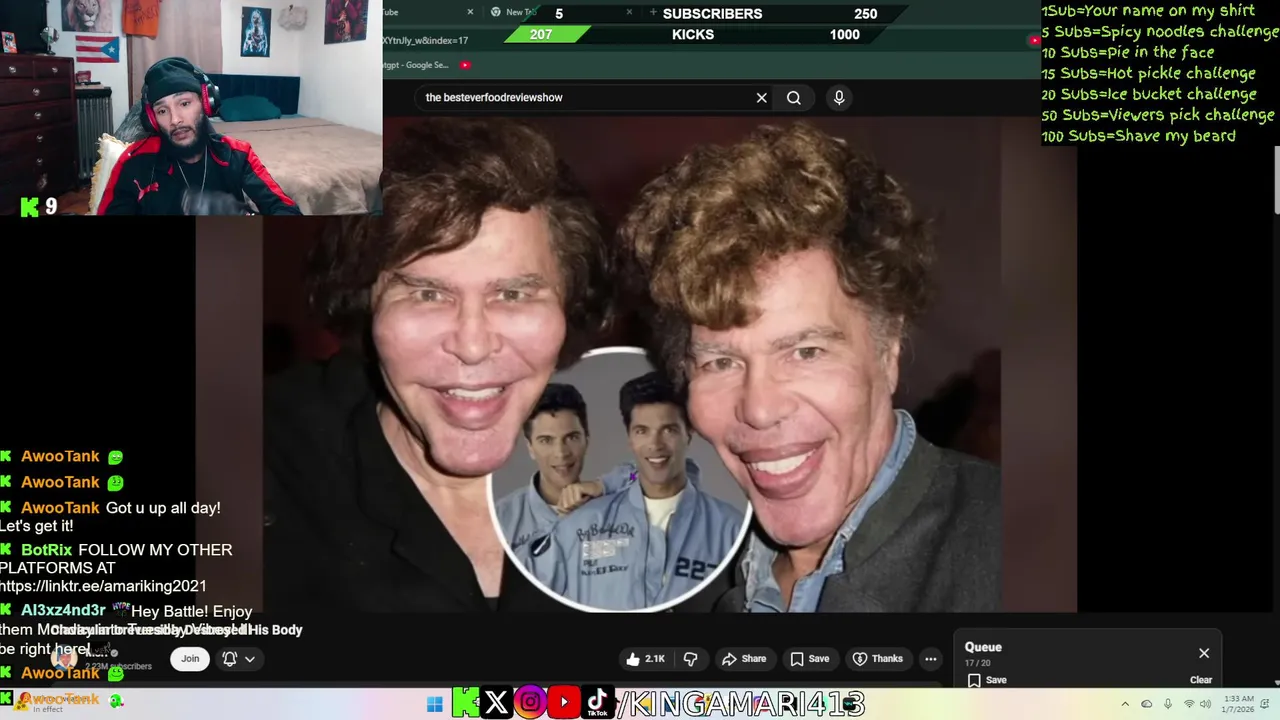Open TikTok icon in taskbar
This screenshot has width=1280, height=720.
pos(598,703)
